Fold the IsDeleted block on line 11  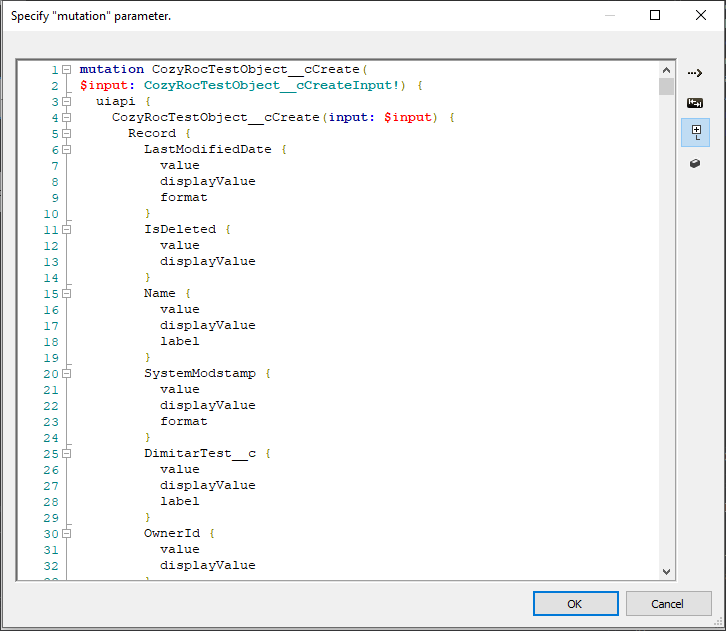tap(66, 230)
